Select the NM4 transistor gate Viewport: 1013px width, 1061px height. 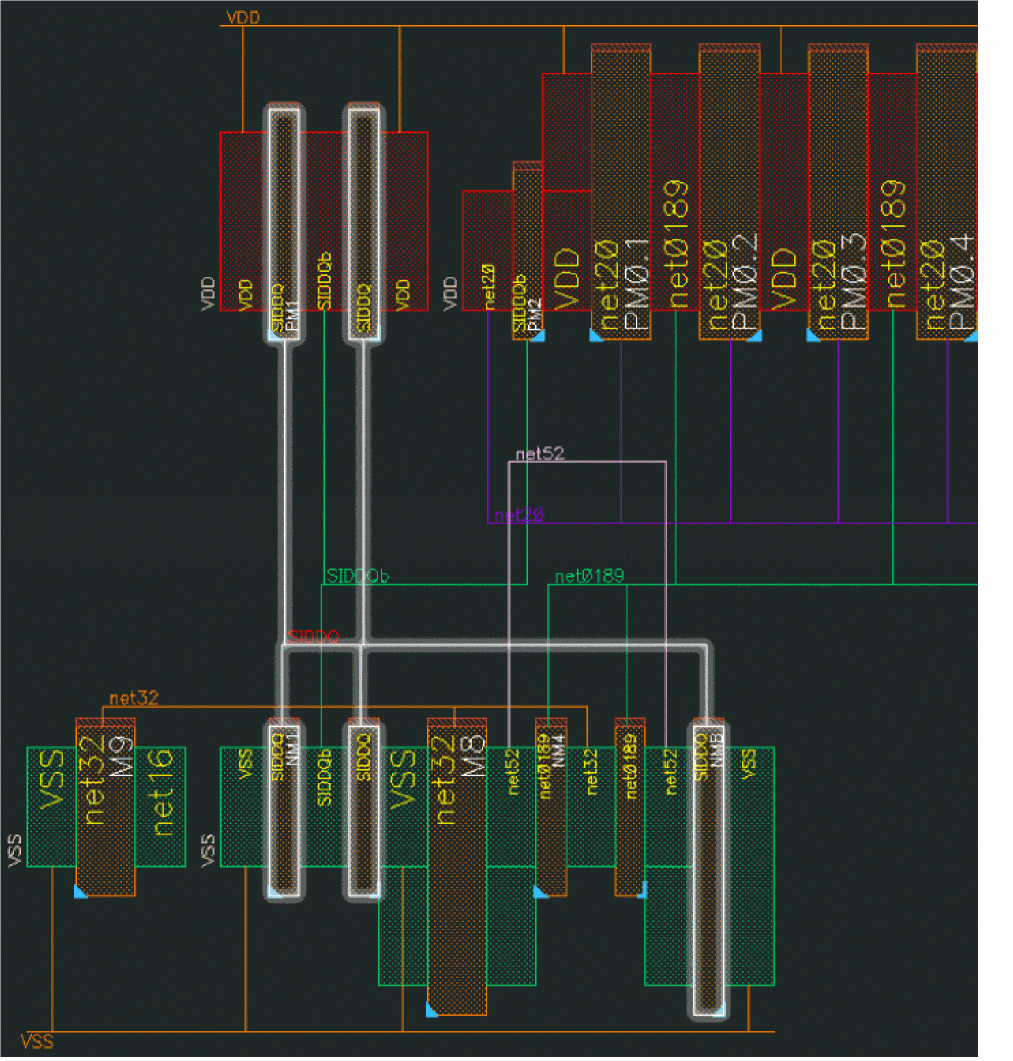pyautogui.click(x=551, y=806)
